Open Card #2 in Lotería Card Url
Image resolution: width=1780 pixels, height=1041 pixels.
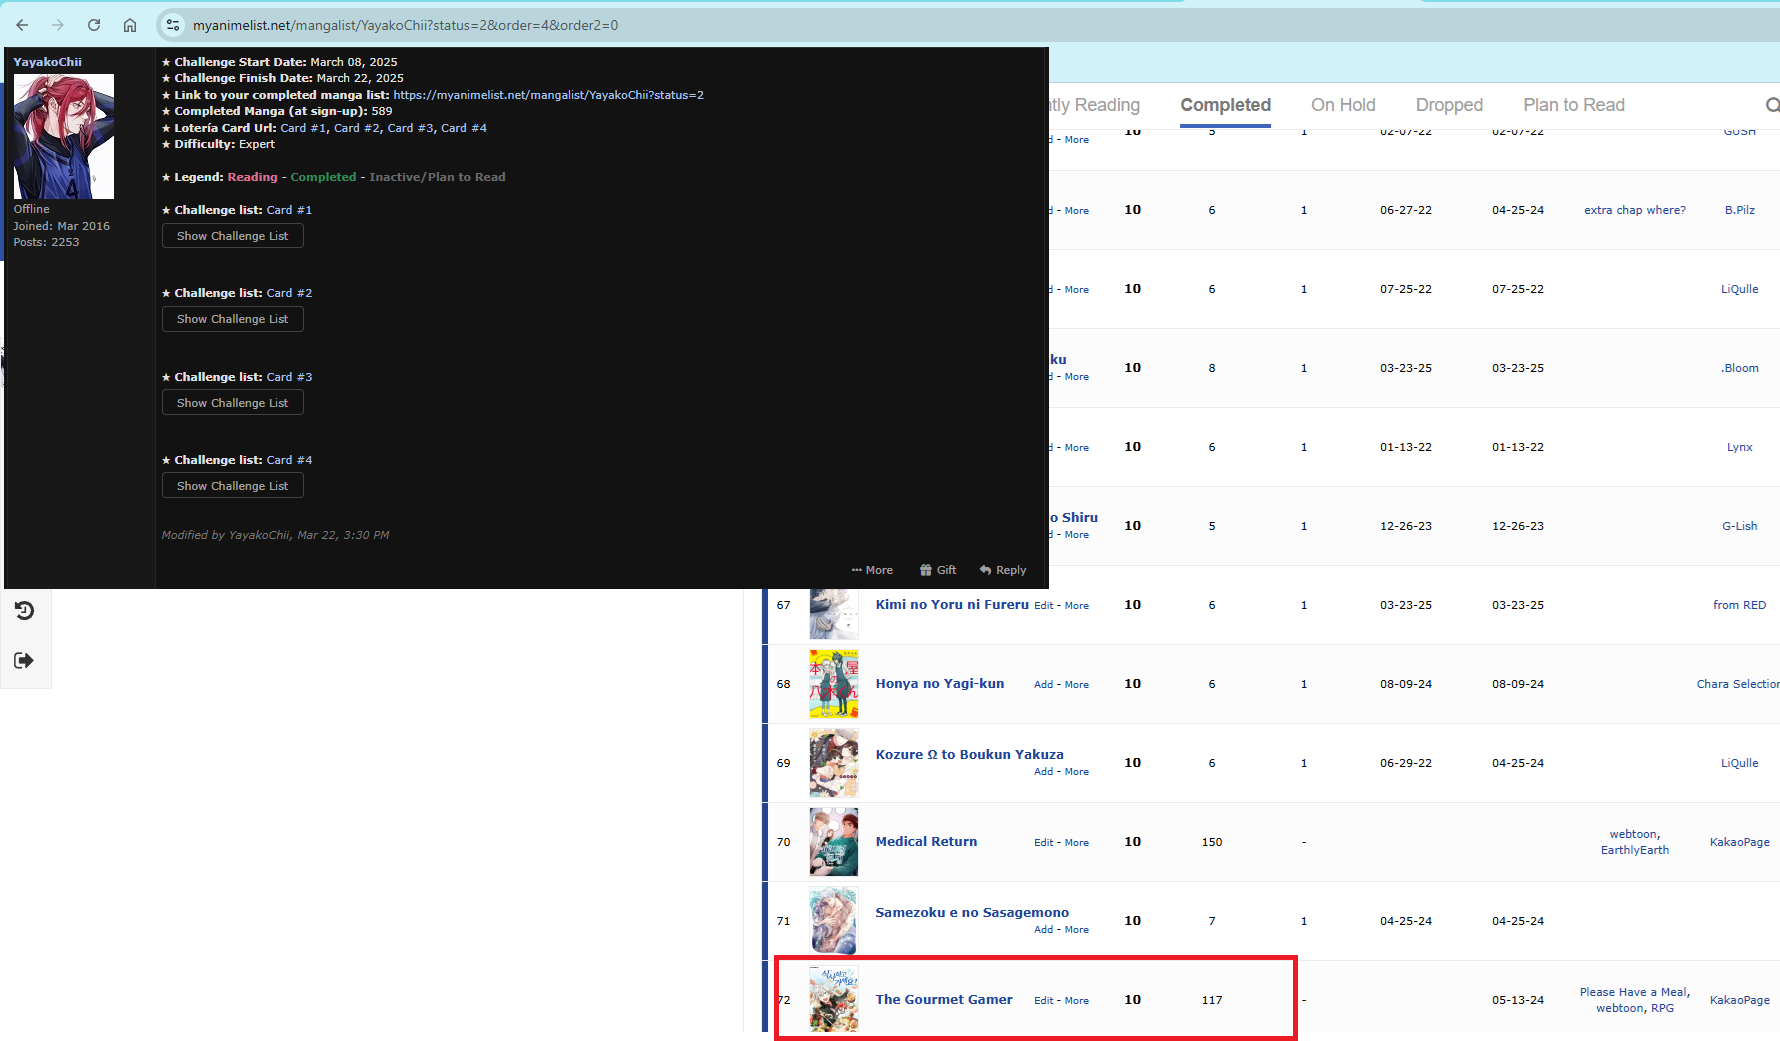357,128
